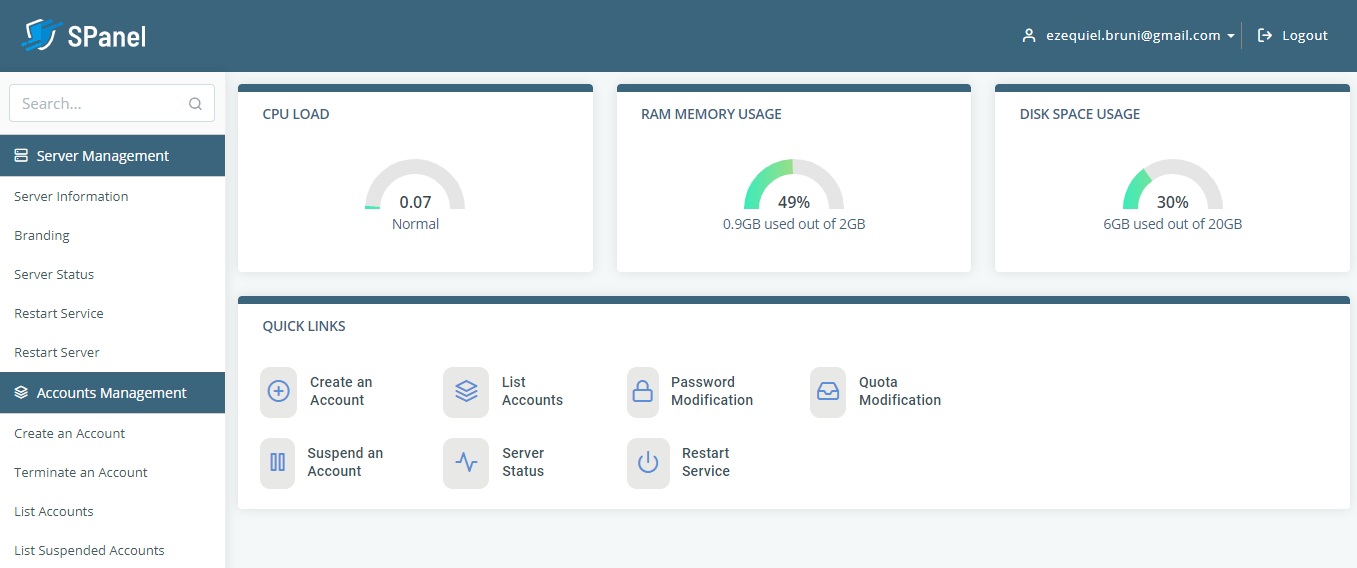Click the Restart Service quick link text

point(706,462)
